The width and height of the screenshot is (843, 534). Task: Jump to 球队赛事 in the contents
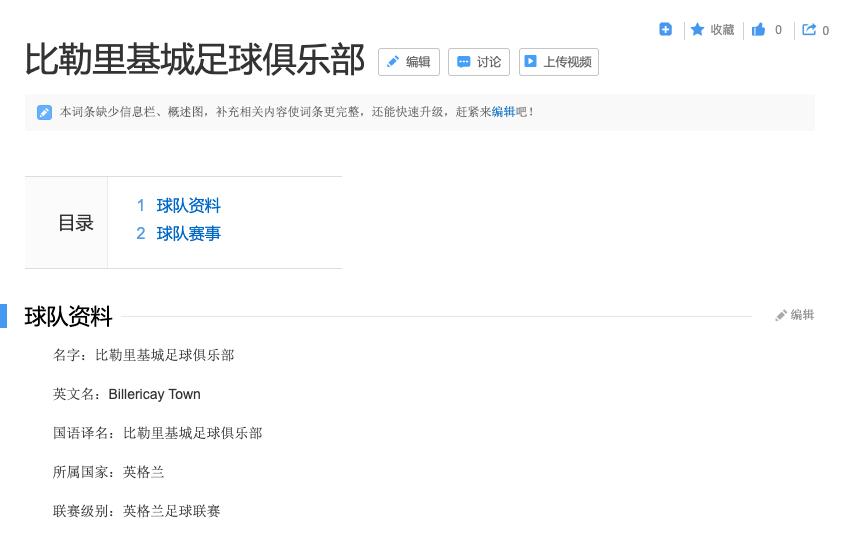click(188, 233)
